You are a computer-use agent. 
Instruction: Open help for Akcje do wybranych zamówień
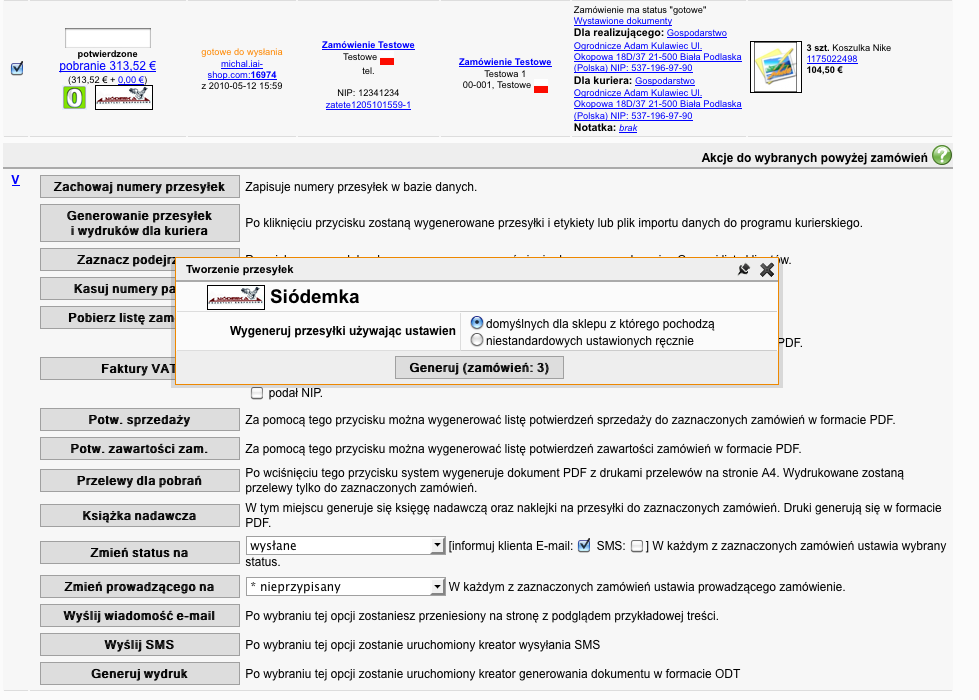pos(942,155)
